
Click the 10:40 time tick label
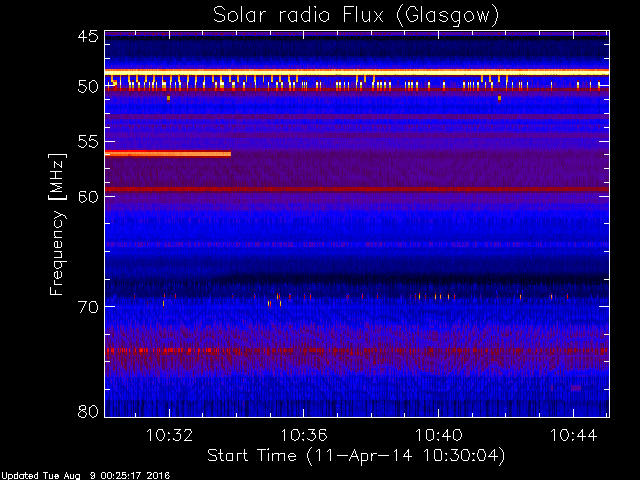click(439, 435)
